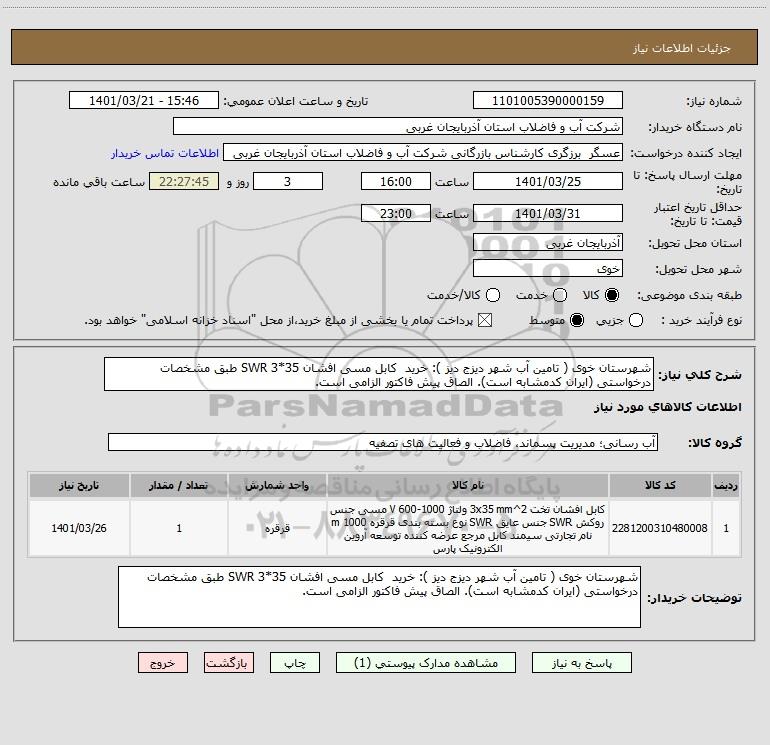Click the remaining days field showing 3
The height and width of the screenshot is (745, 770).
click(288, 181)
